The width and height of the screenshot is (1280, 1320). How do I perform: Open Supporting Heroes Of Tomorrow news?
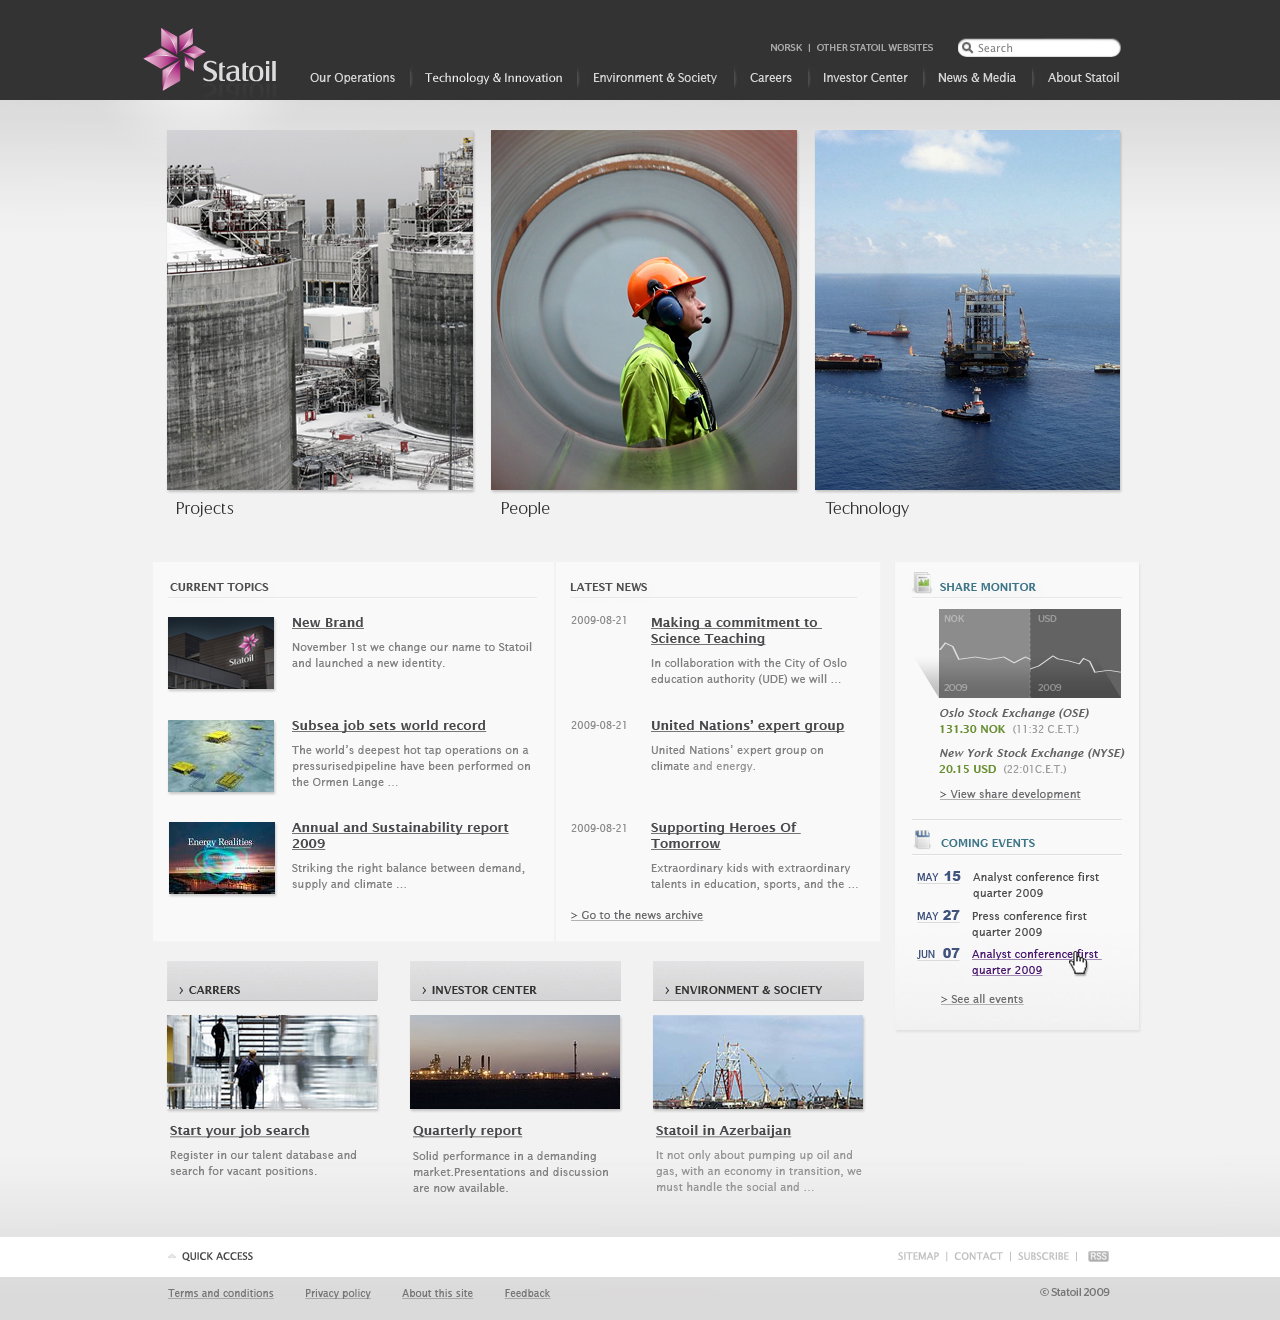[725, 835]
